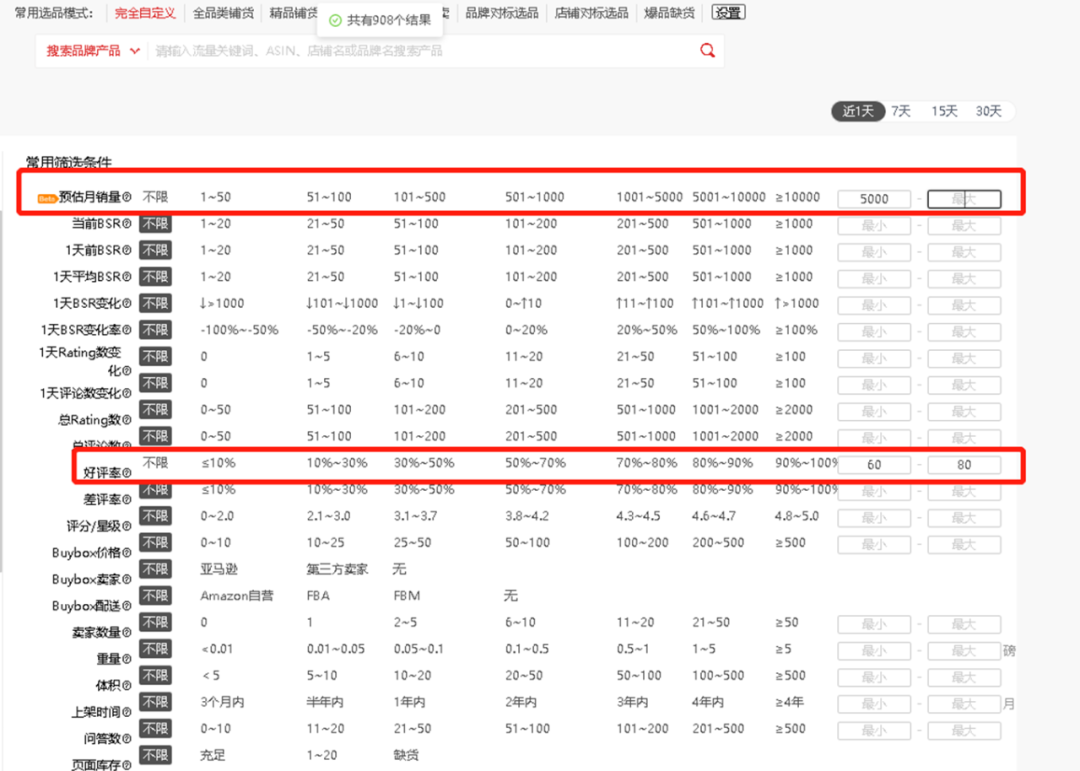Toggle 不限 for the 卖家数量 filter
Viewport: 1080px width, 771px height.
(155, 623)
